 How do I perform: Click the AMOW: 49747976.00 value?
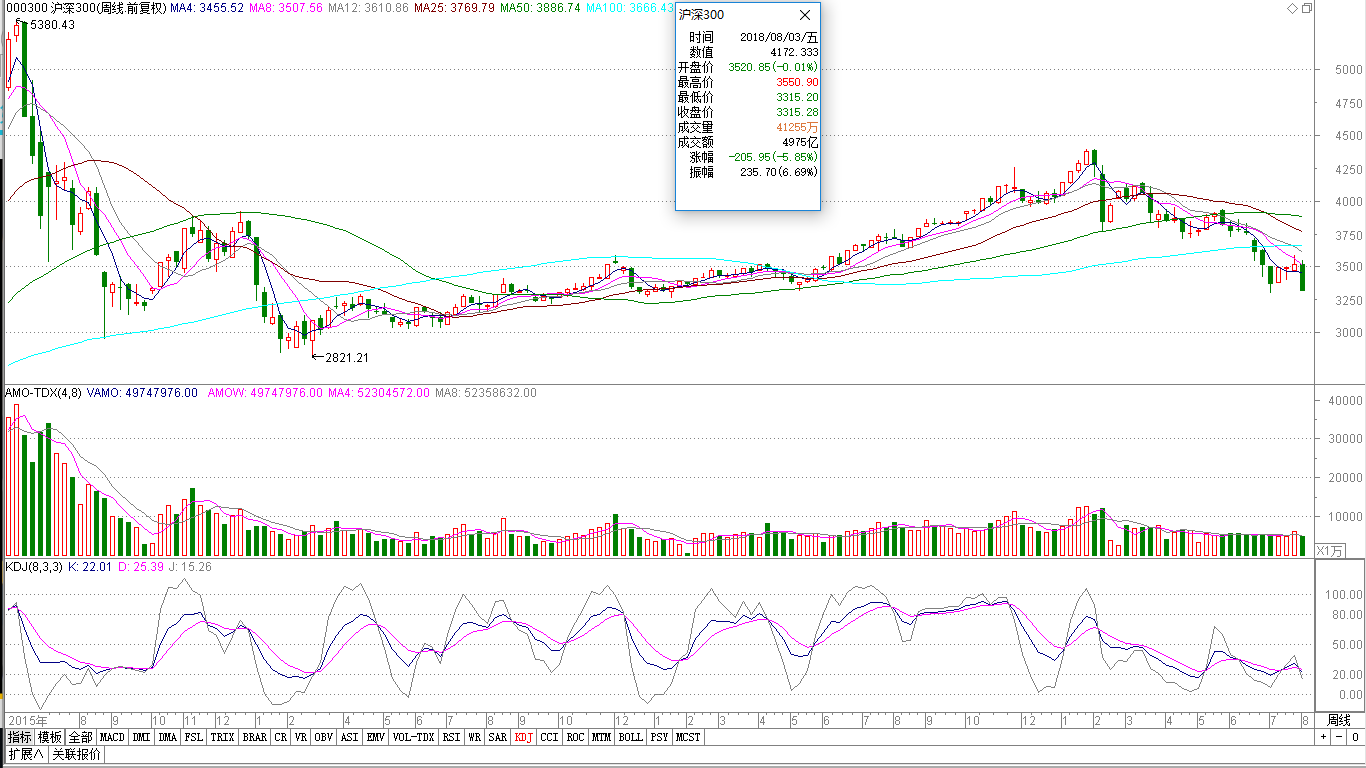pyautogui.click(x=265, y=393)
